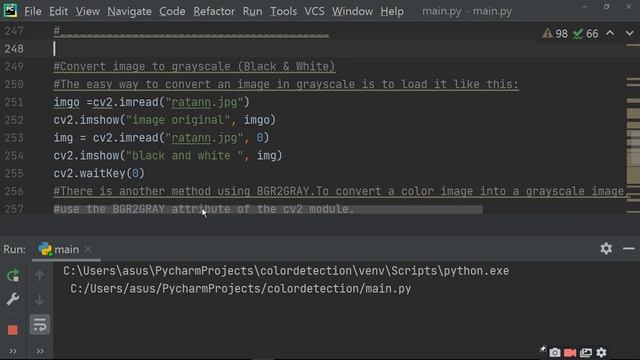Viewport: 640px width, 360px height.
Task: Click the 98 warnings indicator
Action: click(555, 33)
